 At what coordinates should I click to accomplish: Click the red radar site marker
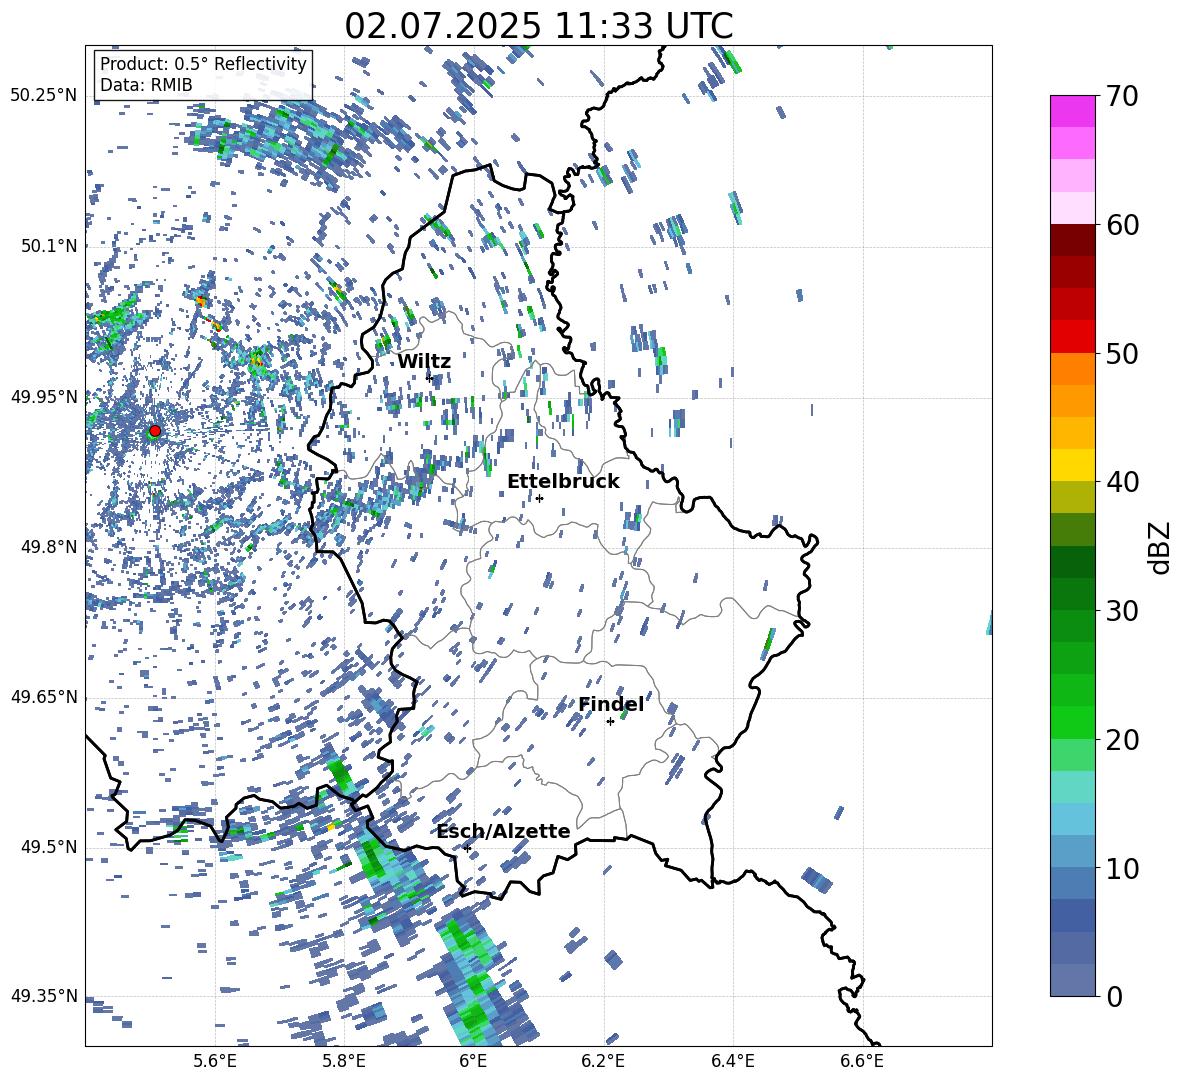155,431
